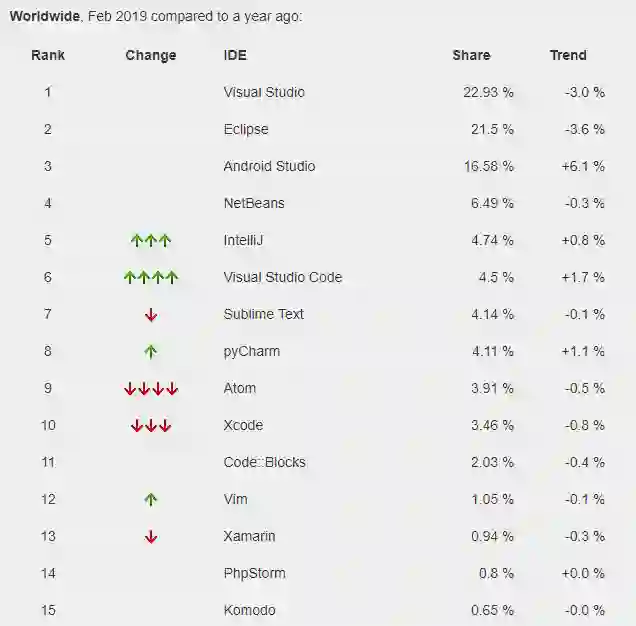
Task: Click the Code::Blocks IDE name
Action: 264,462
